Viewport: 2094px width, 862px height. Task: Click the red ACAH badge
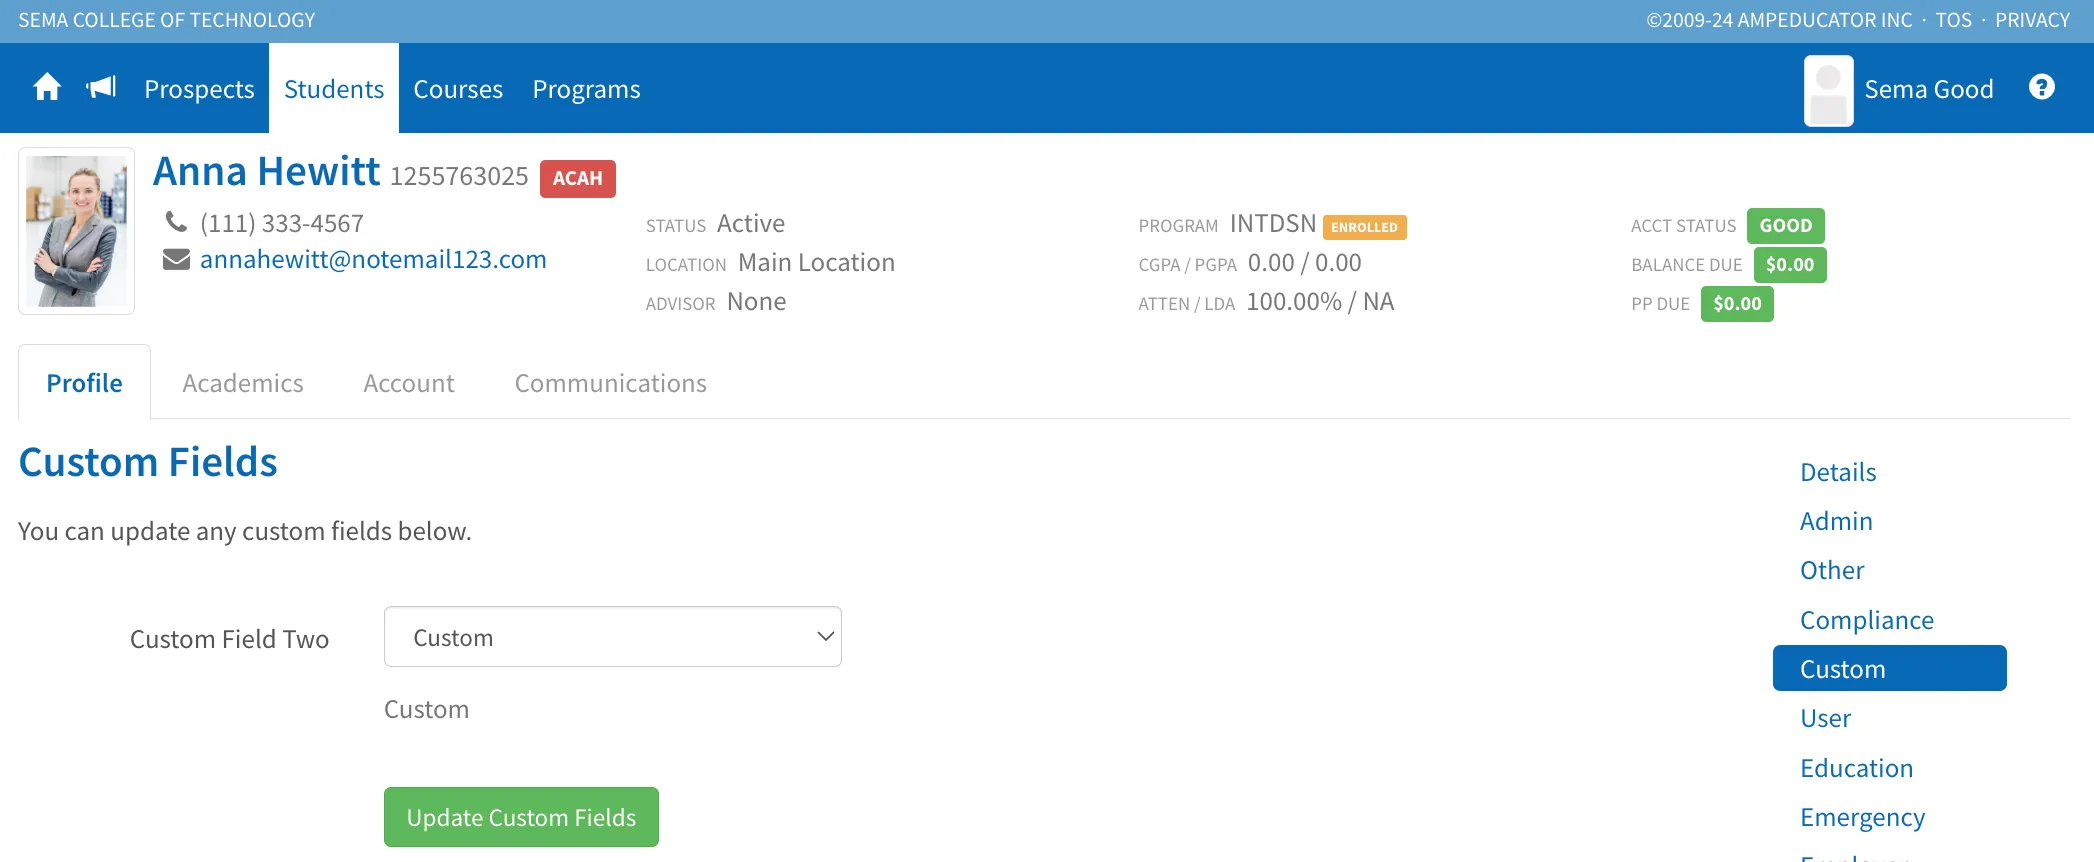[x=578, y=178]
